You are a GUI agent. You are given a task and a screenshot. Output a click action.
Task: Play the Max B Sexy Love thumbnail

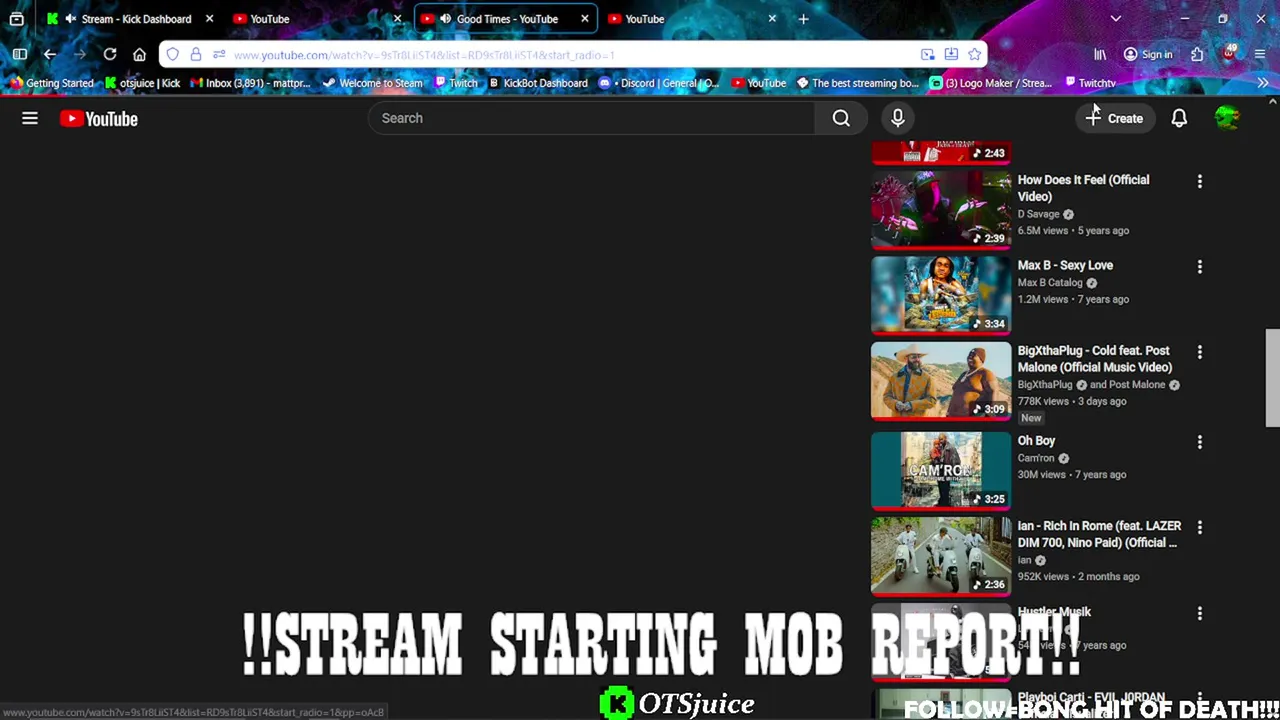click(941, 294)
